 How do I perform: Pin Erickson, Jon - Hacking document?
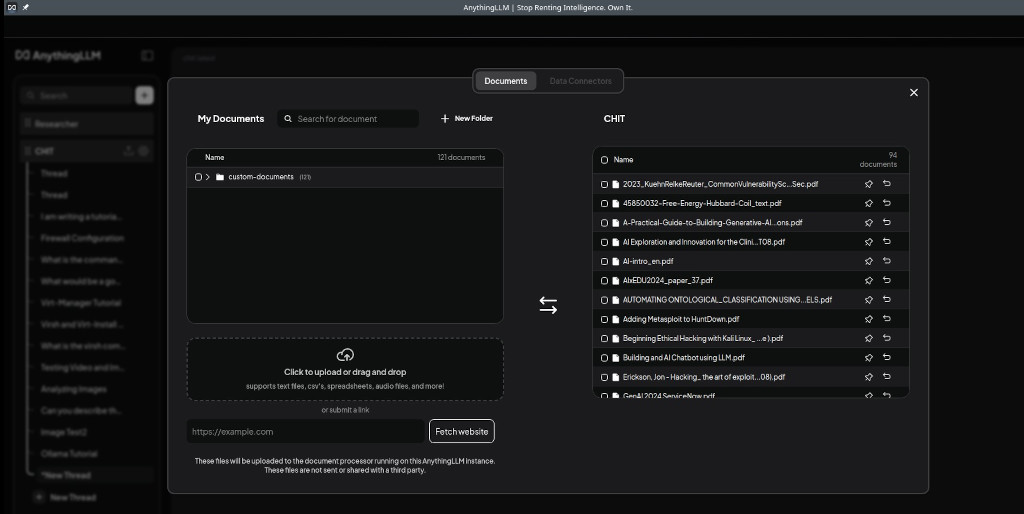[869, 377]
